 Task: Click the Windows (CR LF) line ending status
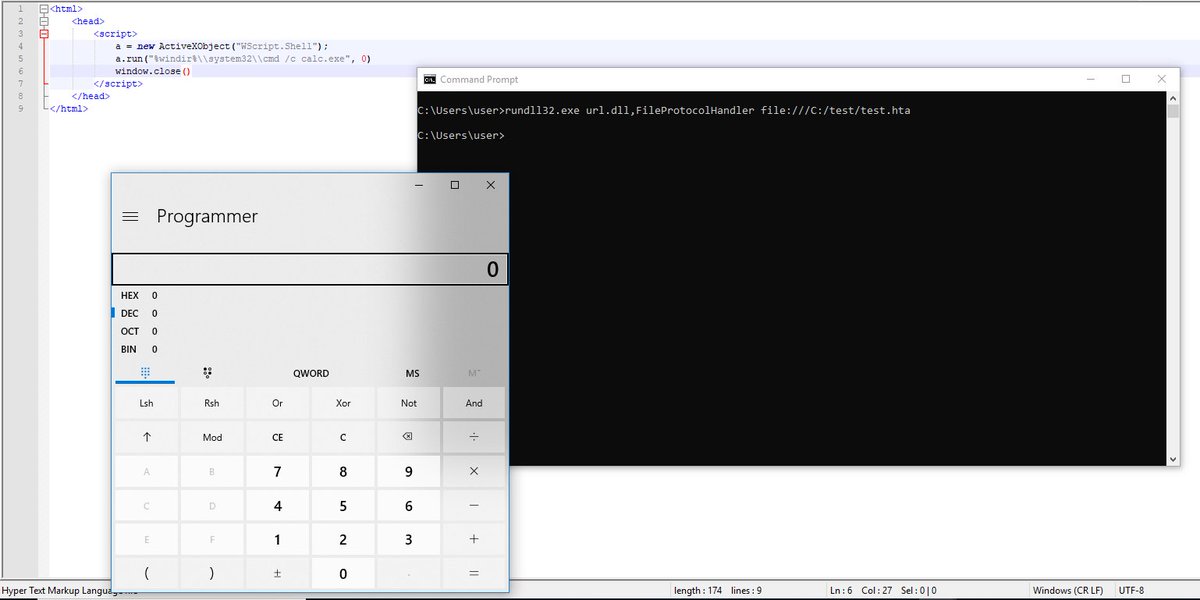(x=1069, y=590)
